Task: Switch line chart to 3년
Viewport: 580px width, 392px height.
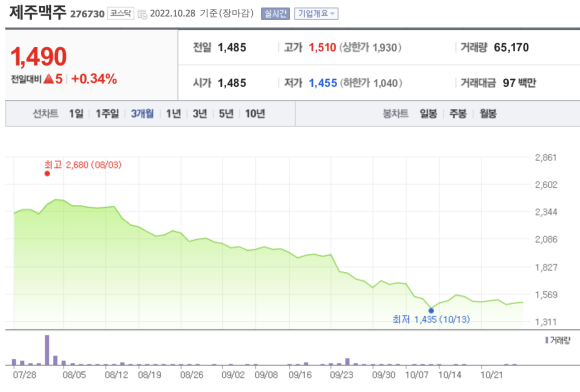Action: 200,114
